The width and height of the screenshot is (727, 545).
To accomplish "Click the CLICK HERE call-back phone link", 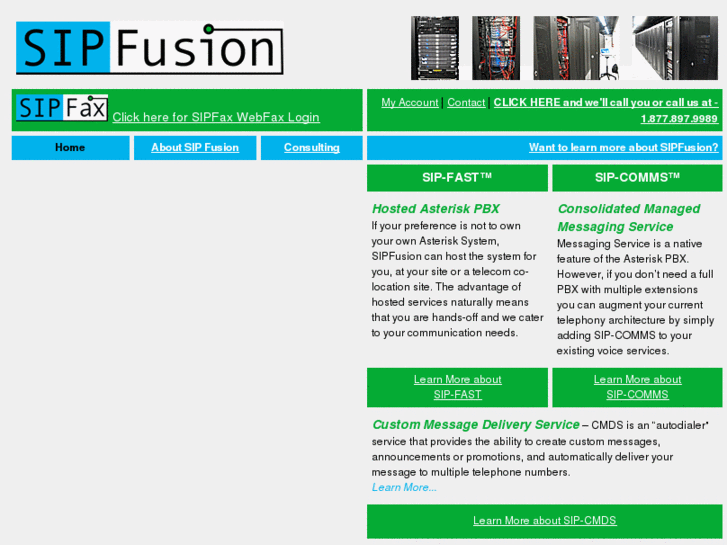I will [x=606, y=110].
